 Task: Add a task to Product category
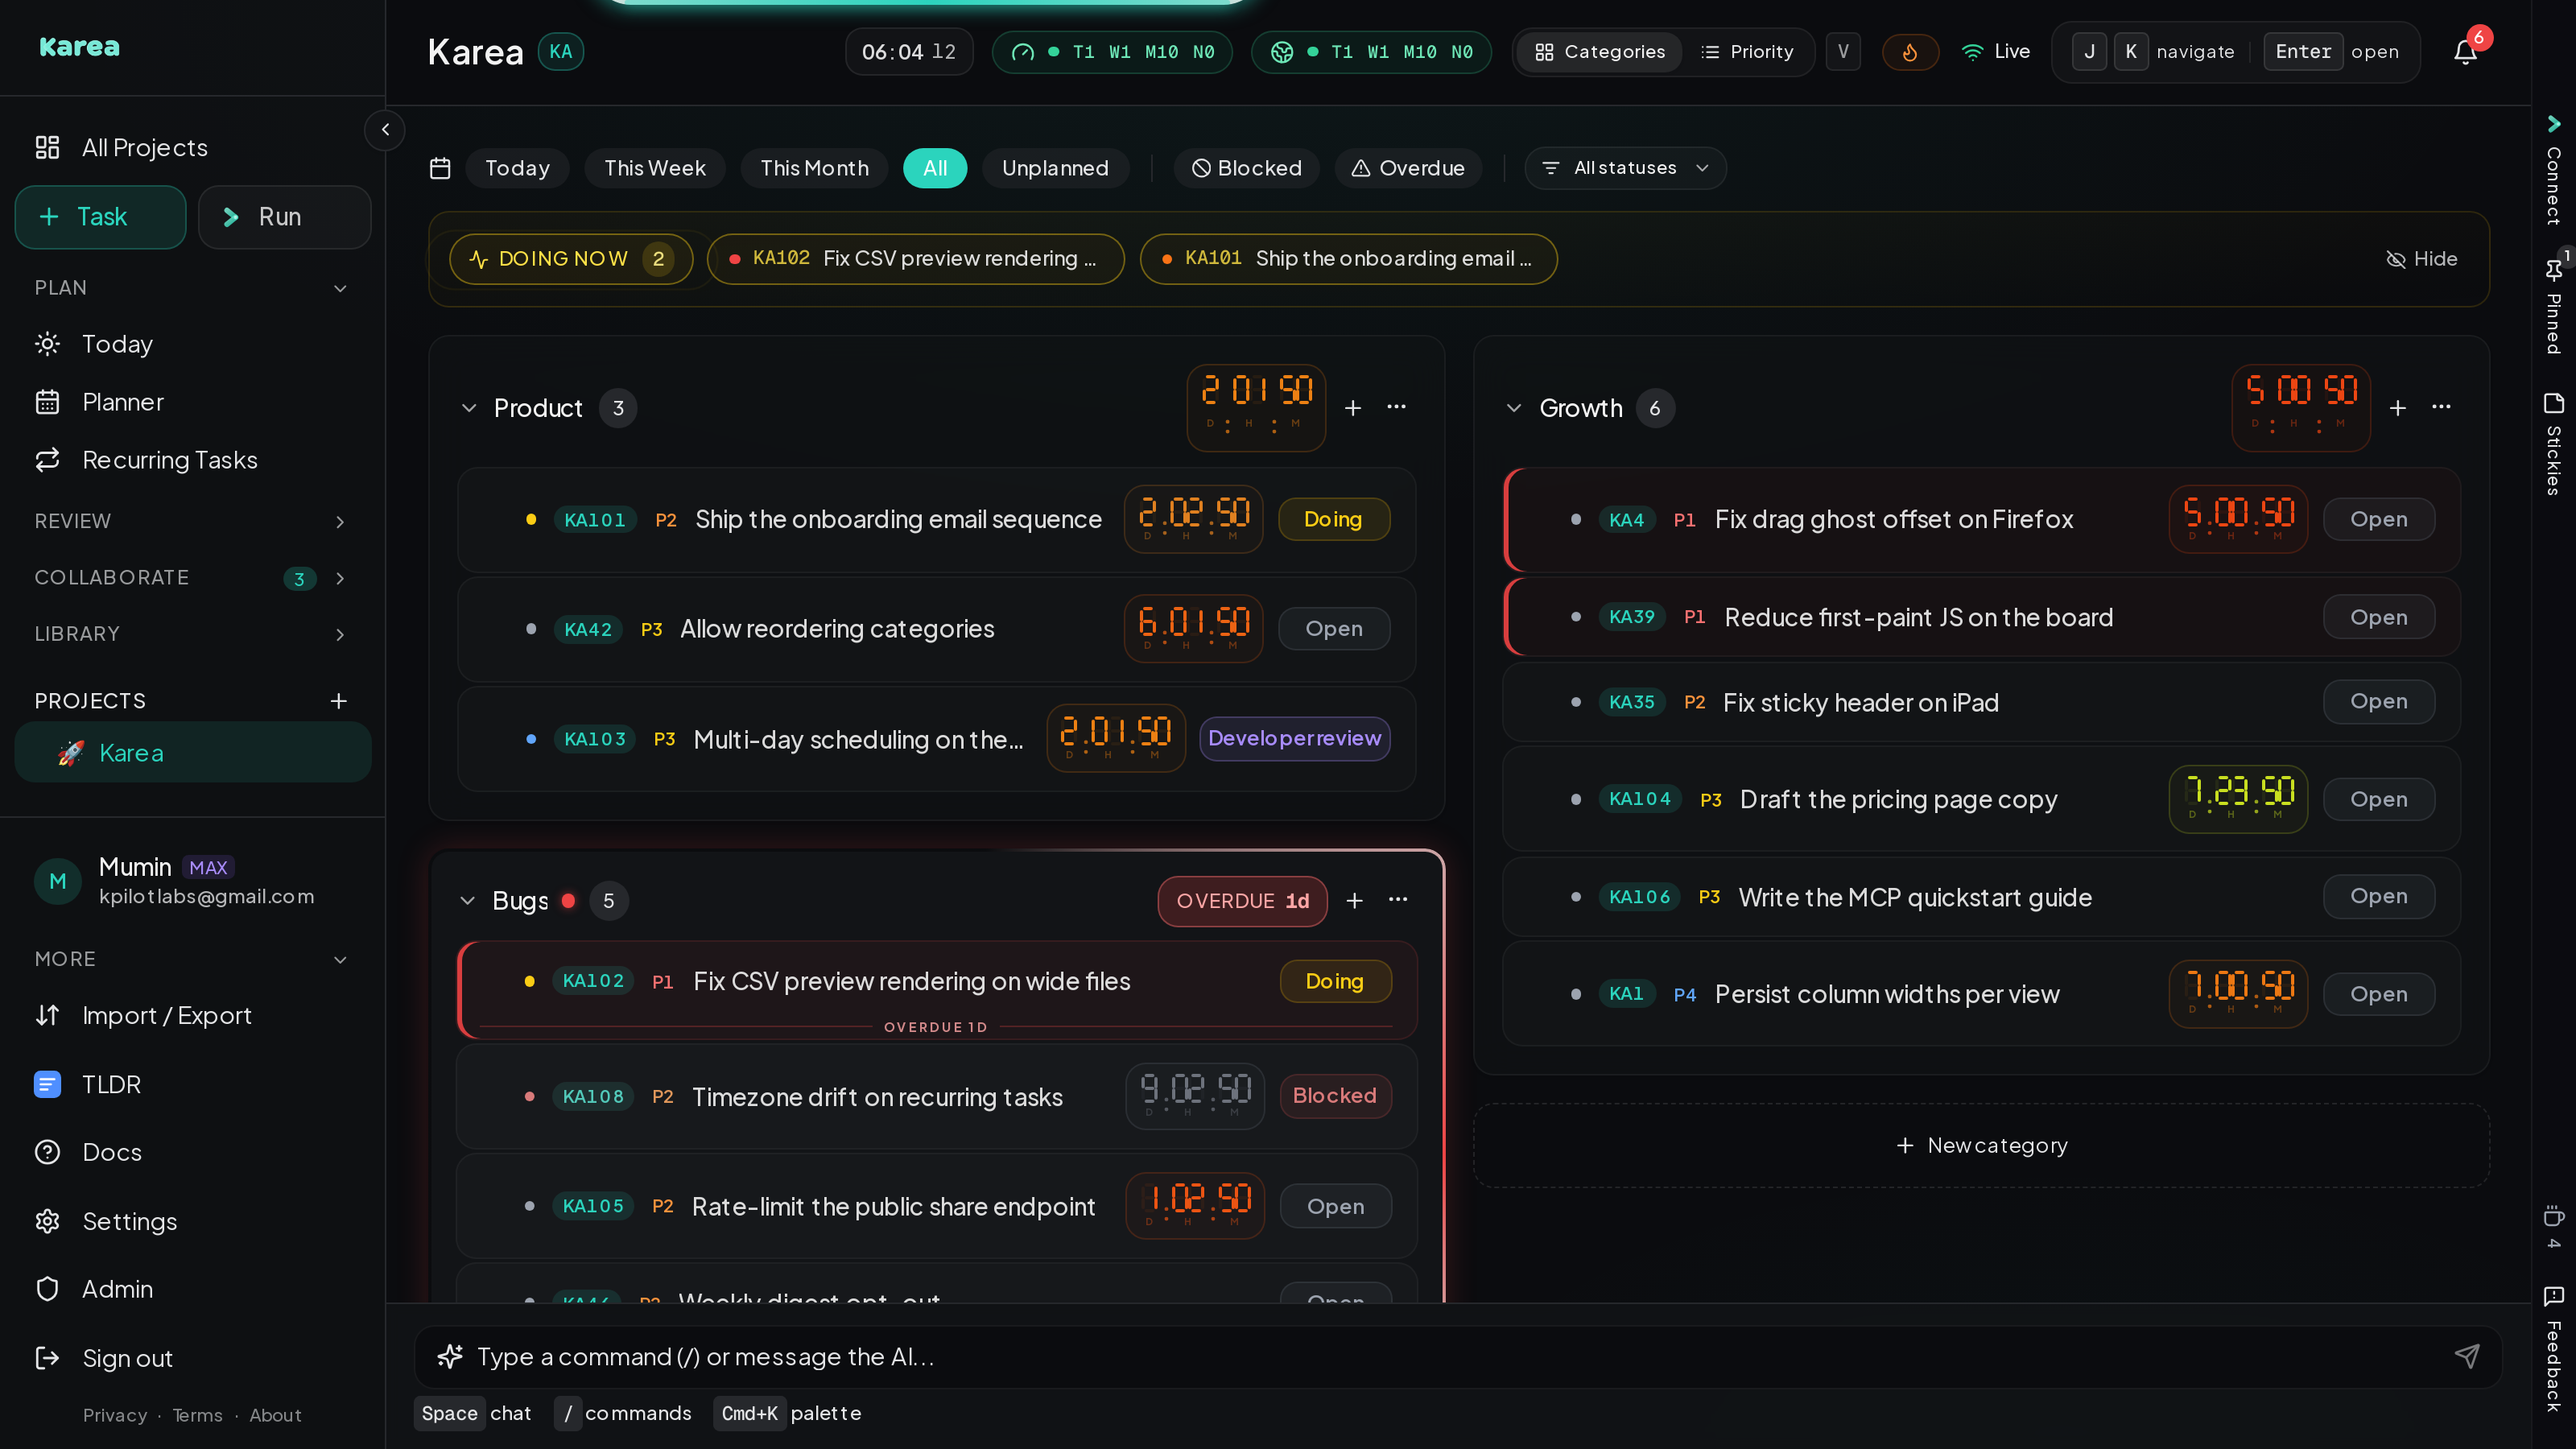pyautogui.click(x=1353, y=408)
